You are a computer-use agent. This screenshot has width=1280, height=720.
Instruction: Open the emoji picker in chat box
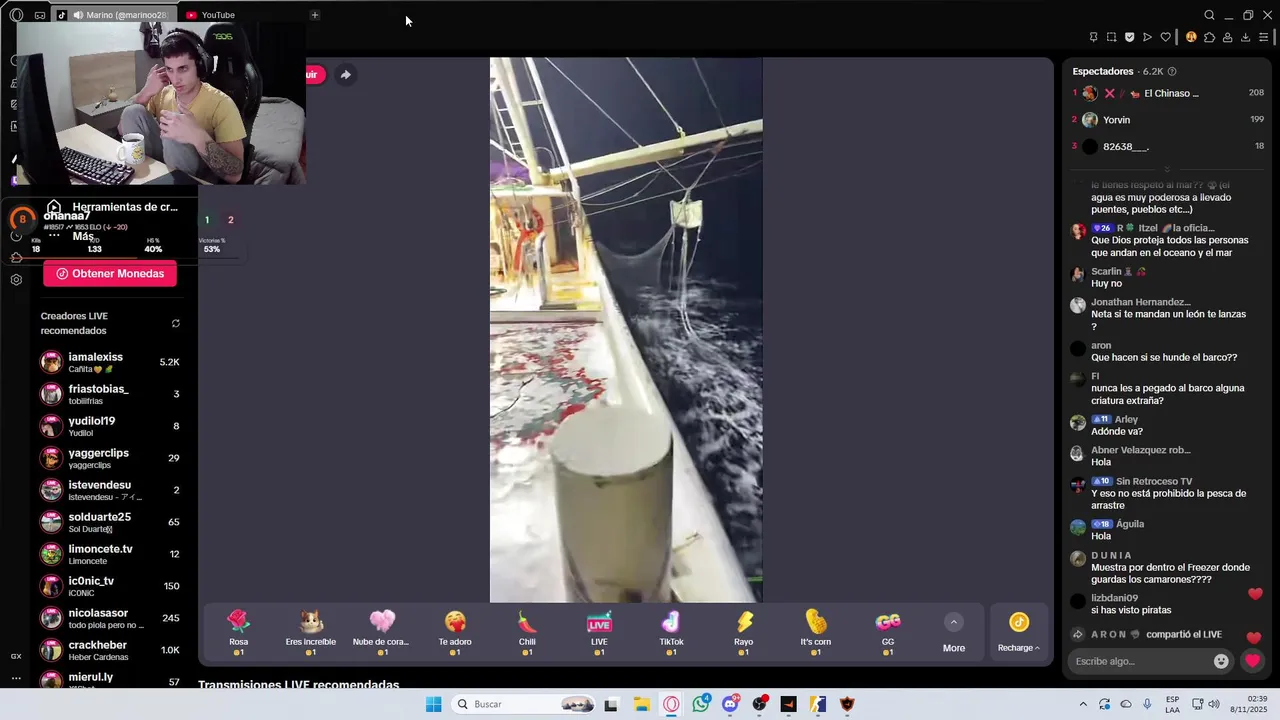point(1221,661)
